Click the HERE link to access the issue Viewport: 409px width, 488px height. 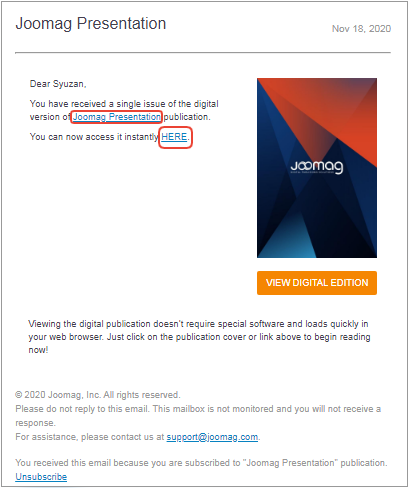(x=174, y=137)
